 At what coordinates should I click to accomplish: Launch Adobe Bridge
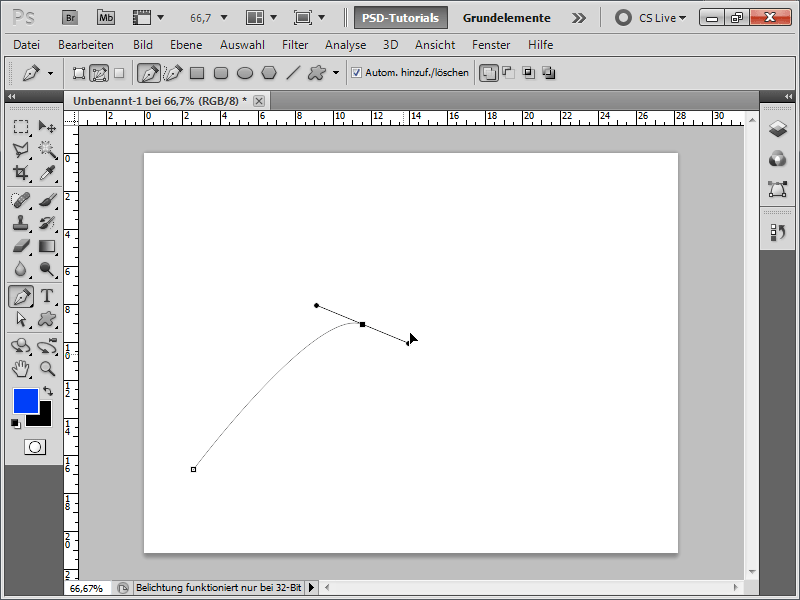tap(70, 18)
